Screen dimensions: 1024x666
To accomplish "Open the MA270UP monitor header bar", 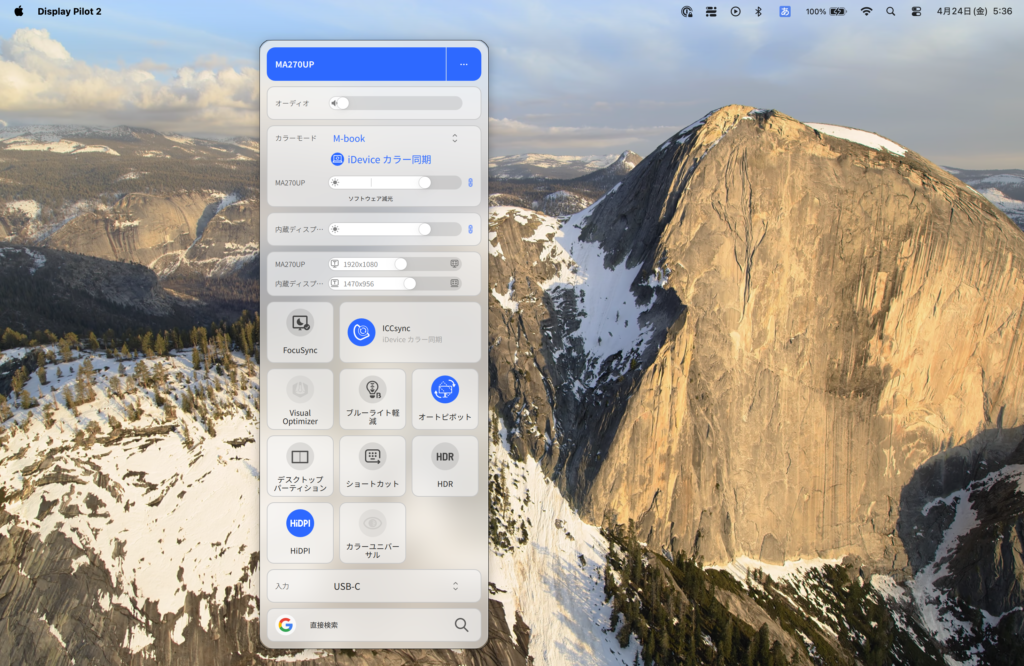I will click(x=357, y=64).
